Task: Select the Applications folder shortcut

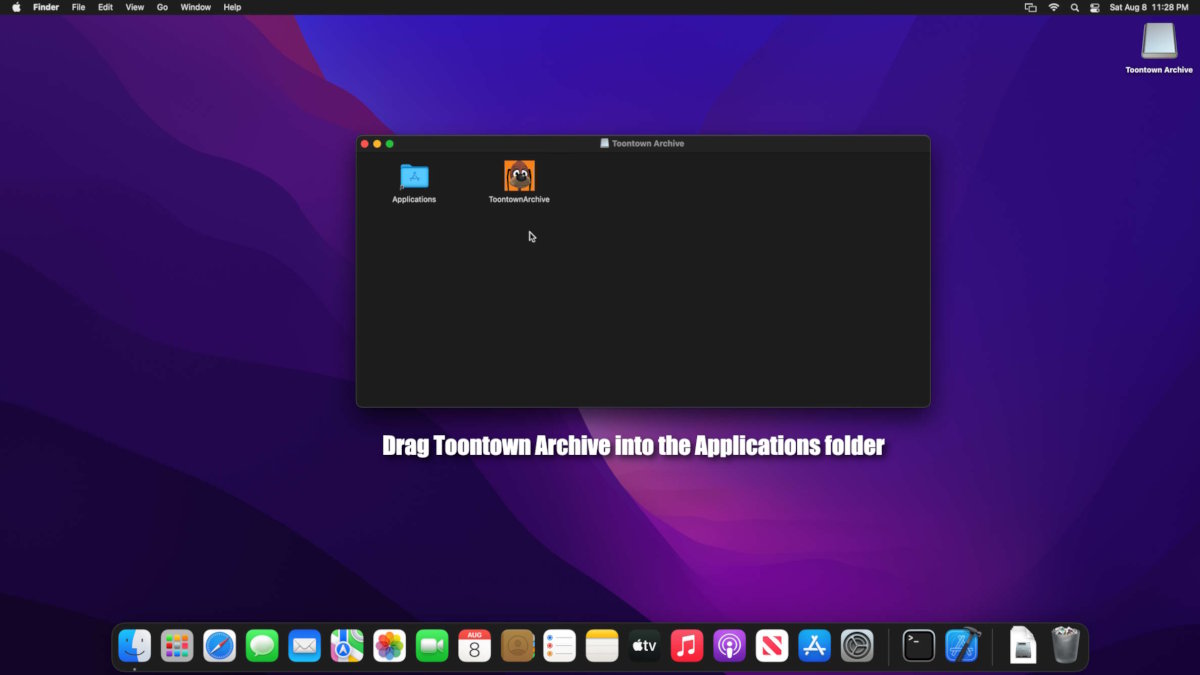Action: pos(414,177)
